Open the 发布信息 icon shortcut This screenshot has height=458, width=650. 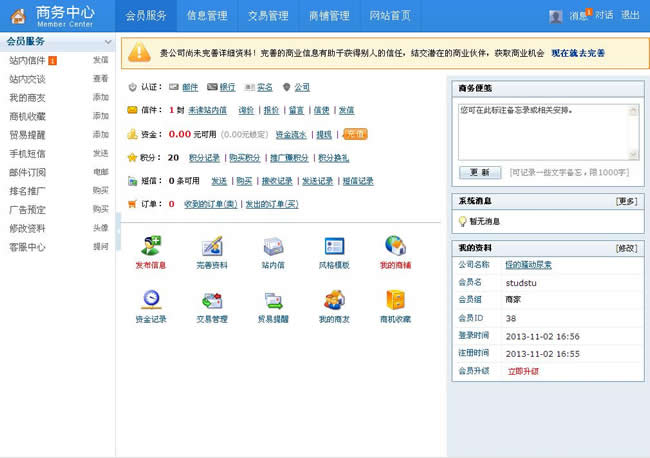point(151,246)
